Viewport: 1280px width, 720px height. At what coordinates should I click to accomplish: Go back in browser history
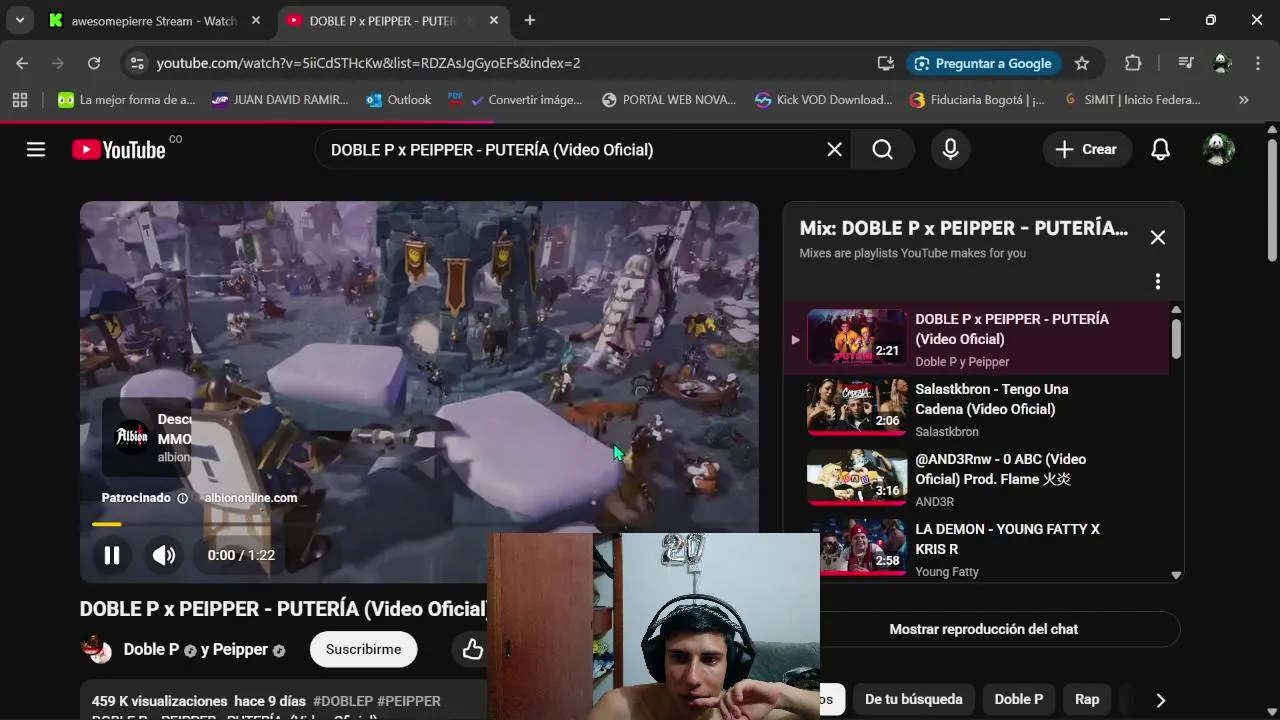point(22,63)
